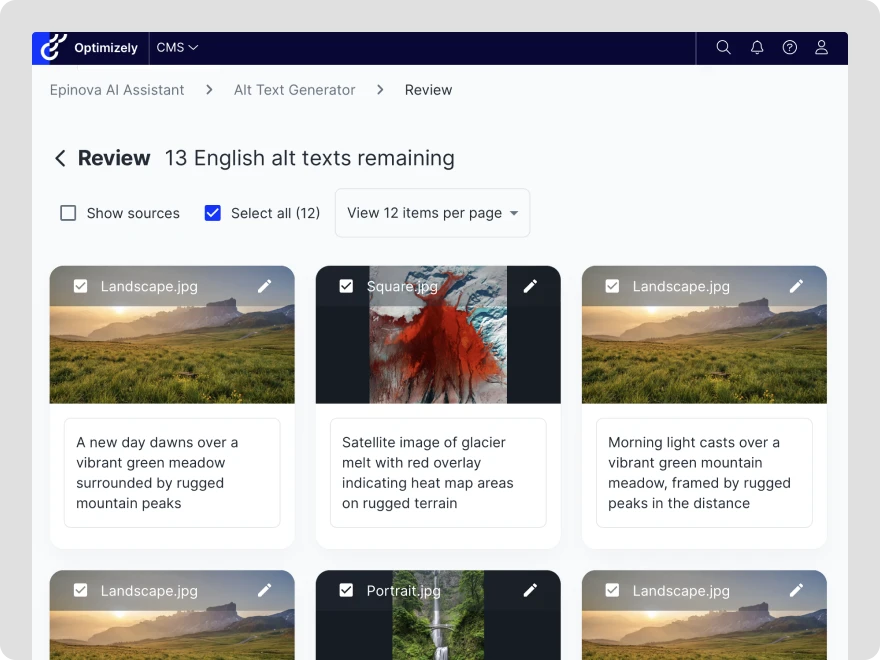Click pencil icon on the 'A new day dawns' card
This screenshot has height=660, width=880.
(264, 286)
